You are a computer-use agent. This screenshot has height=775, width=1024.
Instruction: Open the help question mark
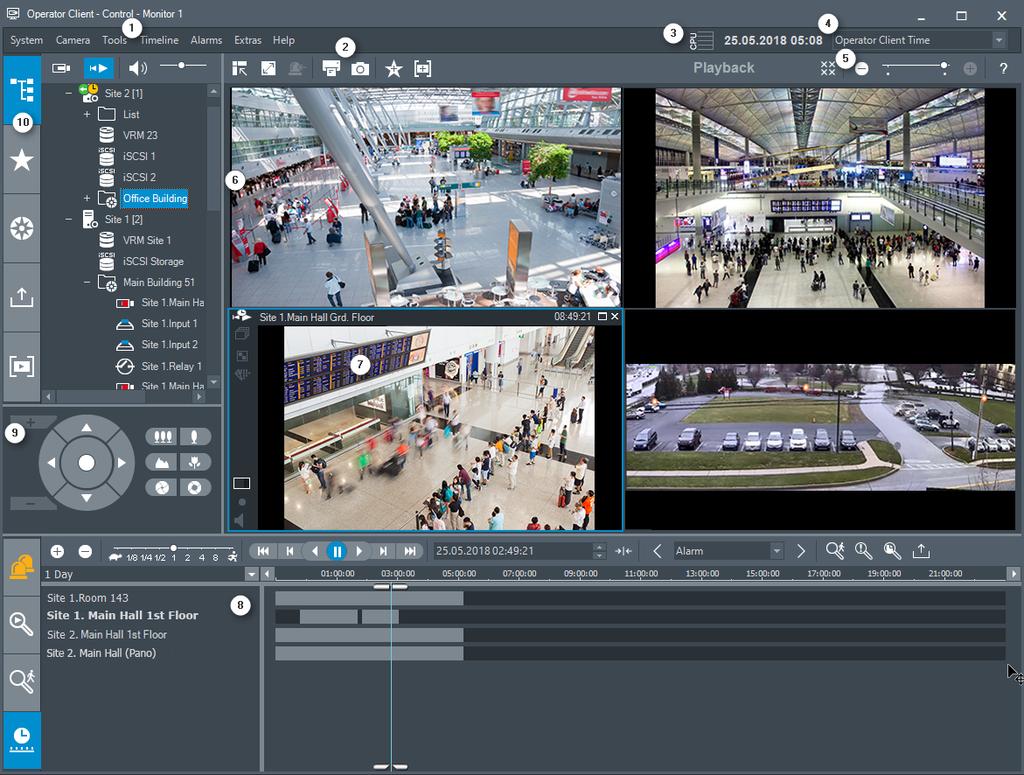click(x=1003, y=69)
